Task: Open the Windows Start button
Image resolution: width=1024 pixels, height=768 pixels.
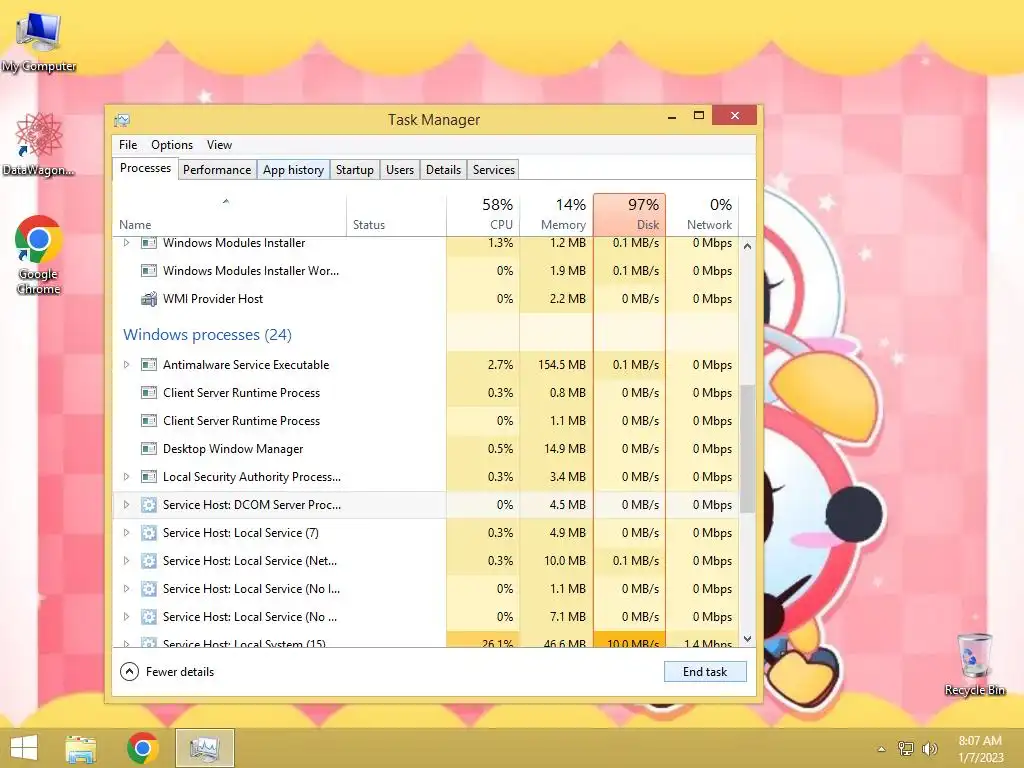Action: click(x=24, y=748)
